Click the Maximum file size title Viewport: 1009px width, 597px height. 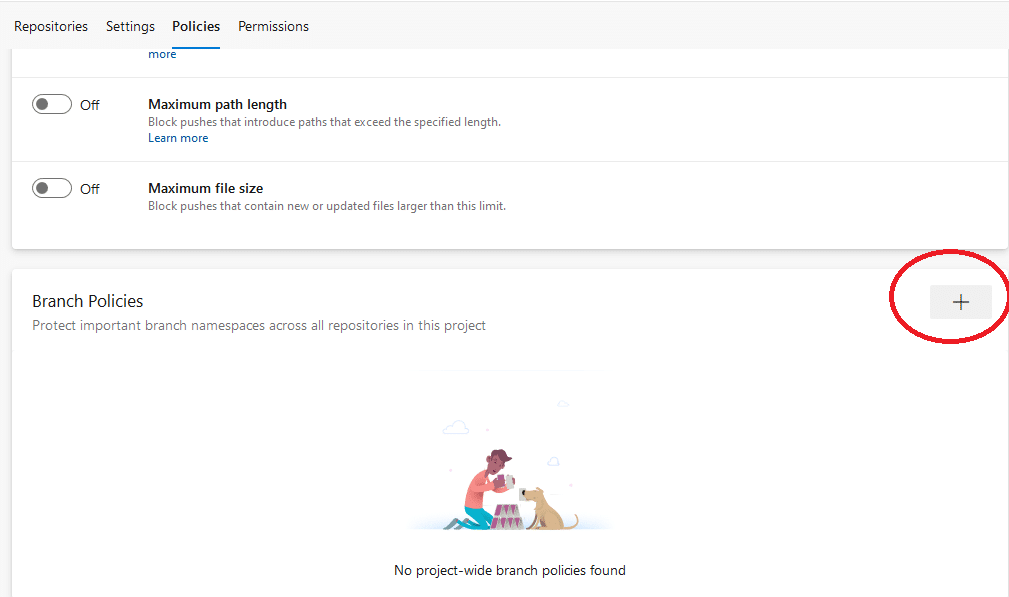[x=206, y=188]
